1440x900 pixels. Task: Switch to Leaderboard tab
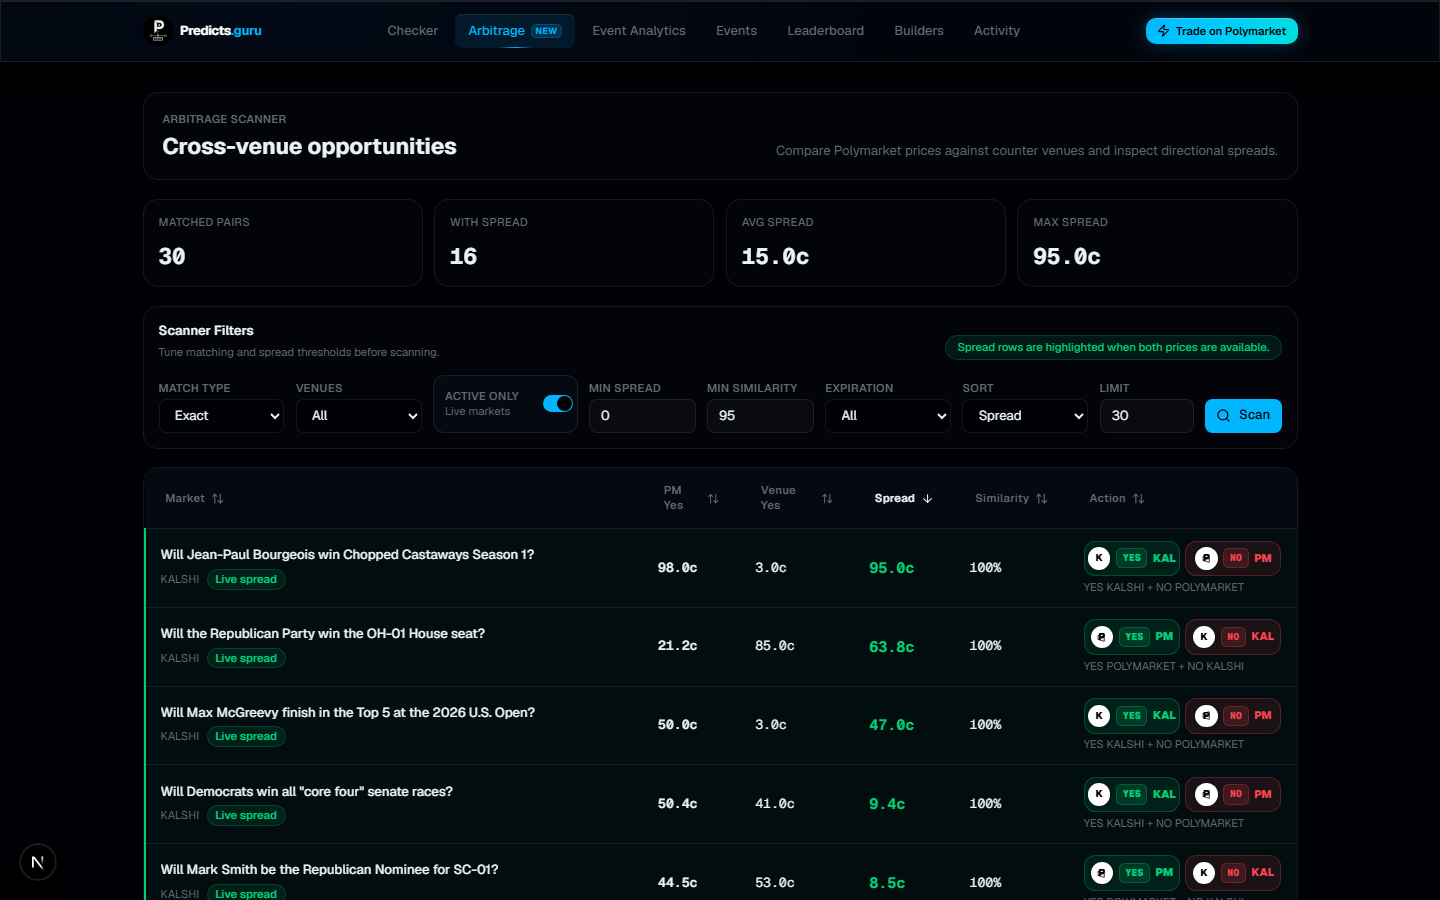point(825,31)
